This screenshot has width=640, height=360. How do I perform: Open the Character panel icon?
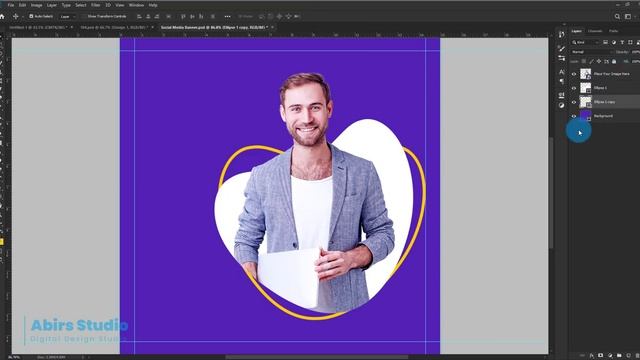(x=562, y=72)
